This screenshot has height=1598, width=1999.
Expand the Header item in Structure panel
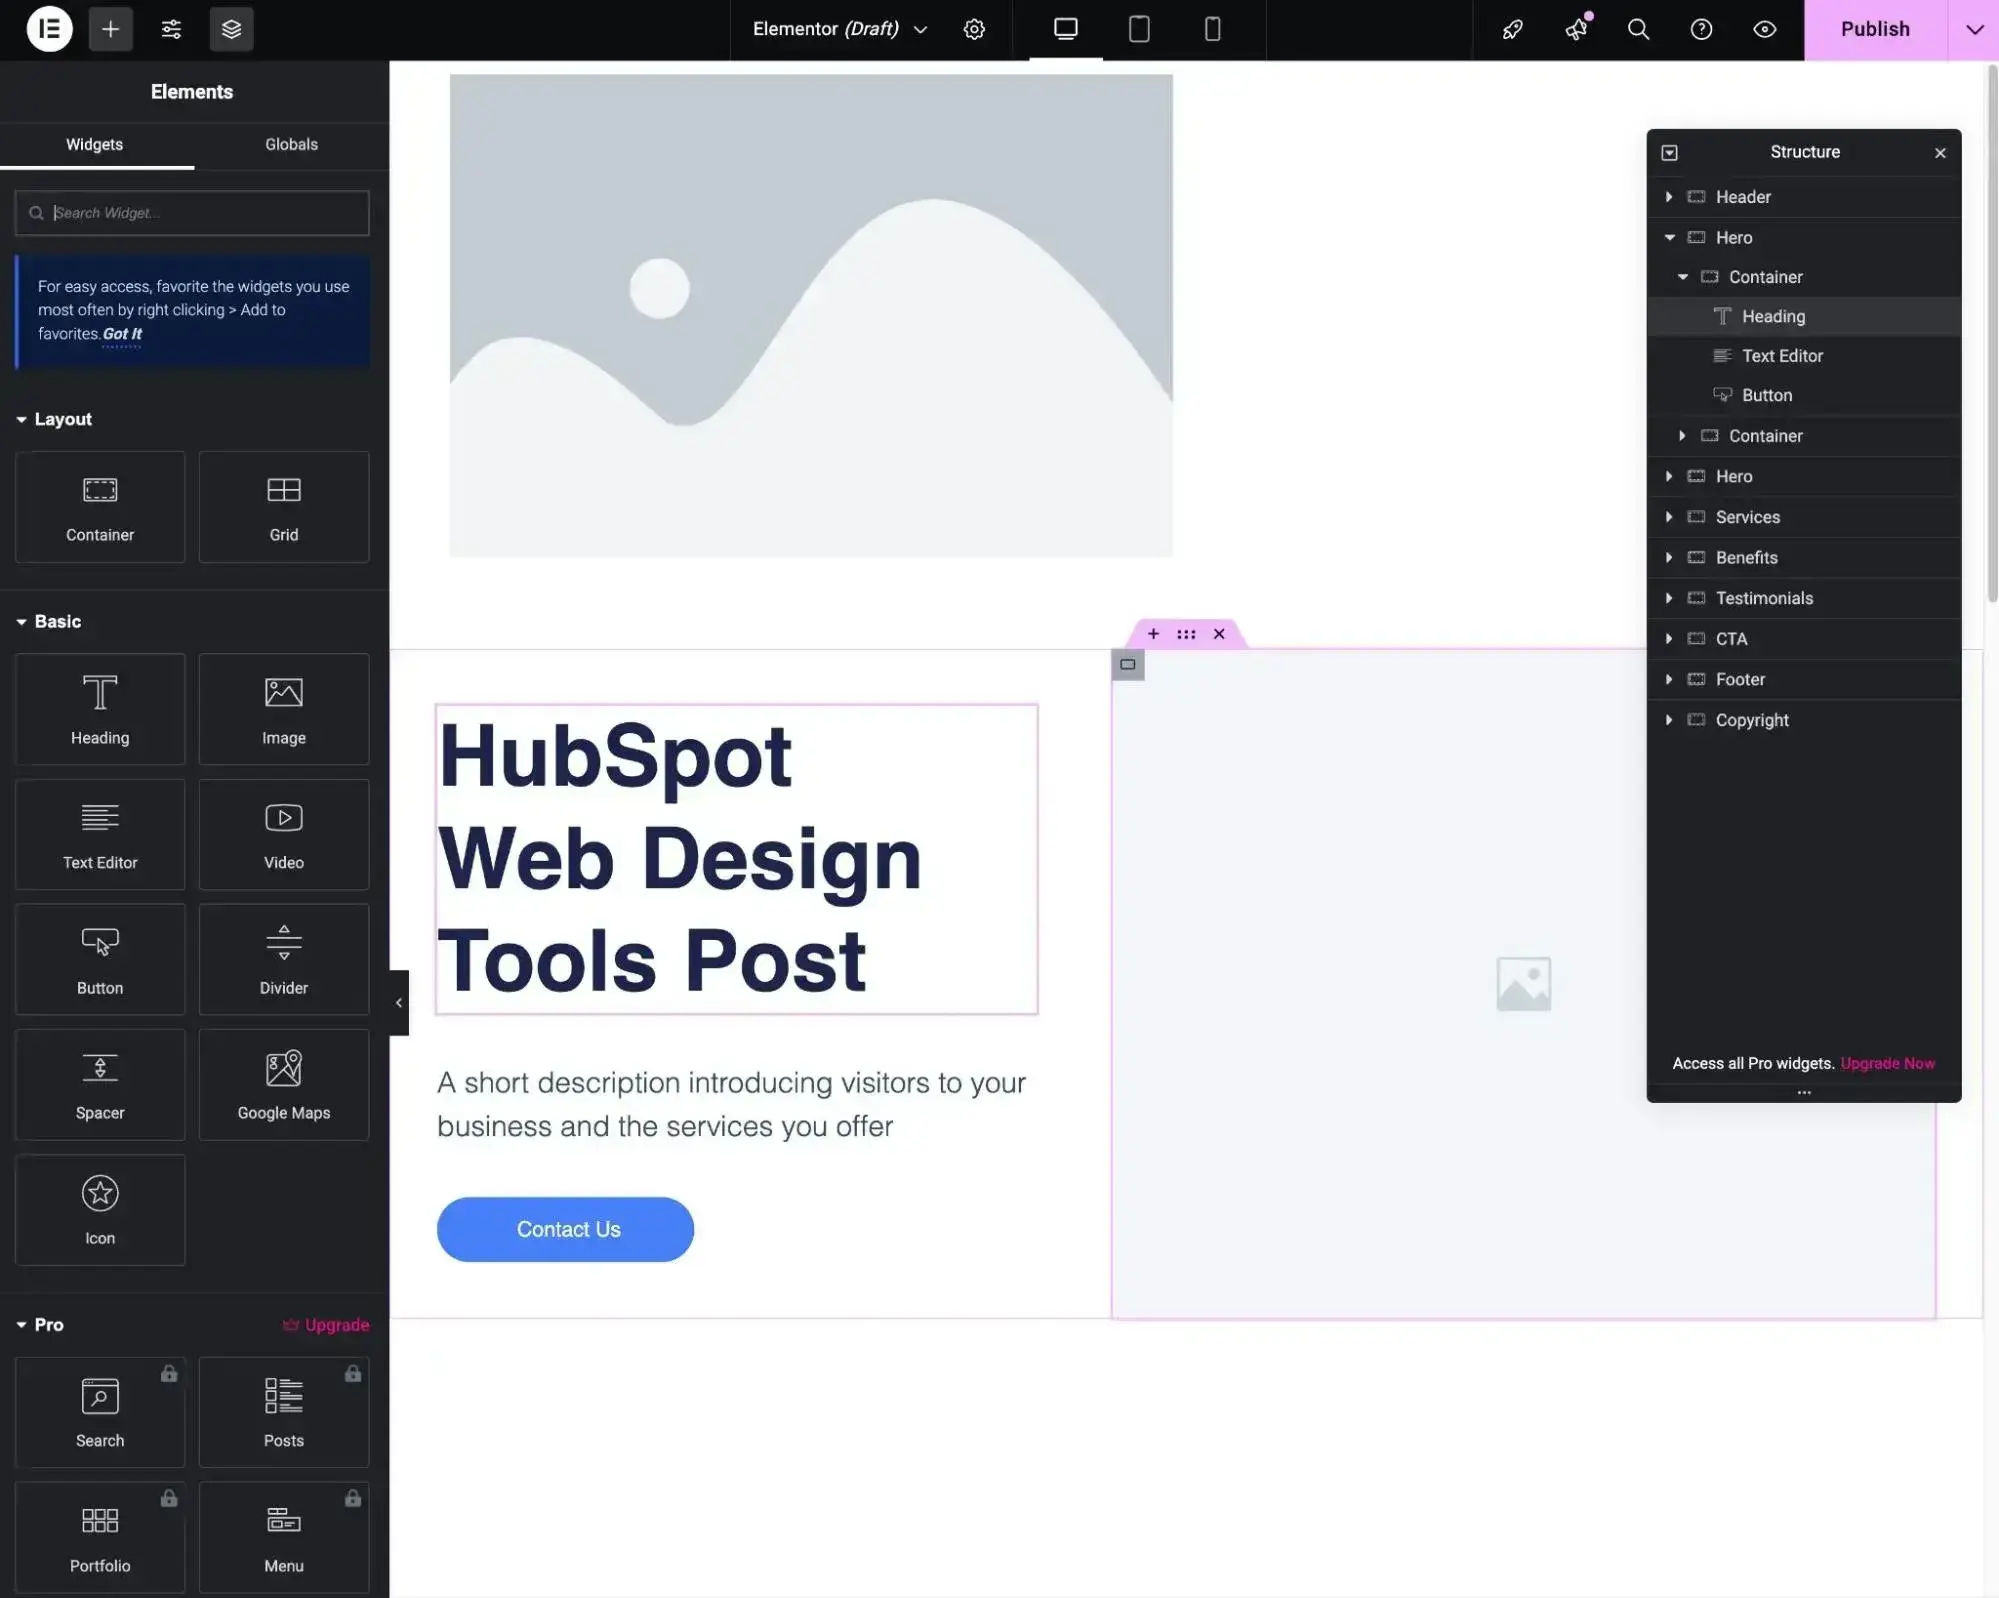1669,197
